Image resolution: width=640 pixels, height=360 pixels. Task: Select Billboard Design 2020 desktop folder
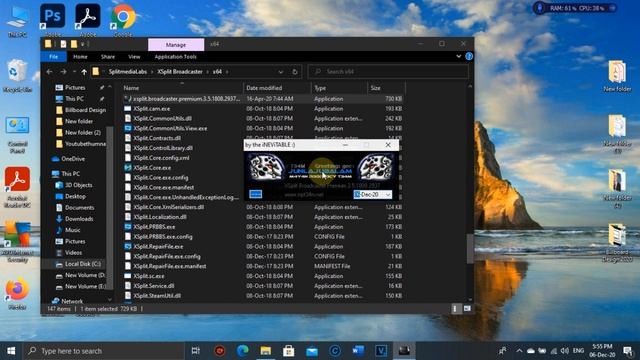(617, 243)
